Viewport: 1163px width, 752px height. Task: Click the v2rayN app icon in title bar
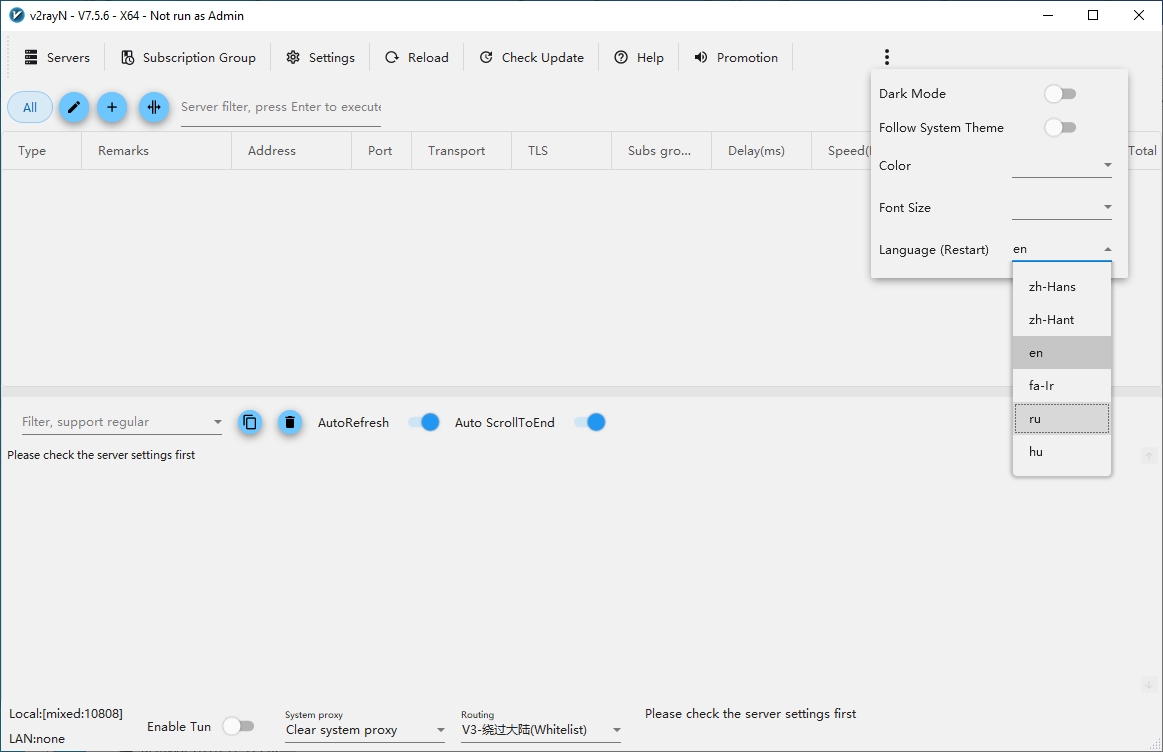coord(16,16)
